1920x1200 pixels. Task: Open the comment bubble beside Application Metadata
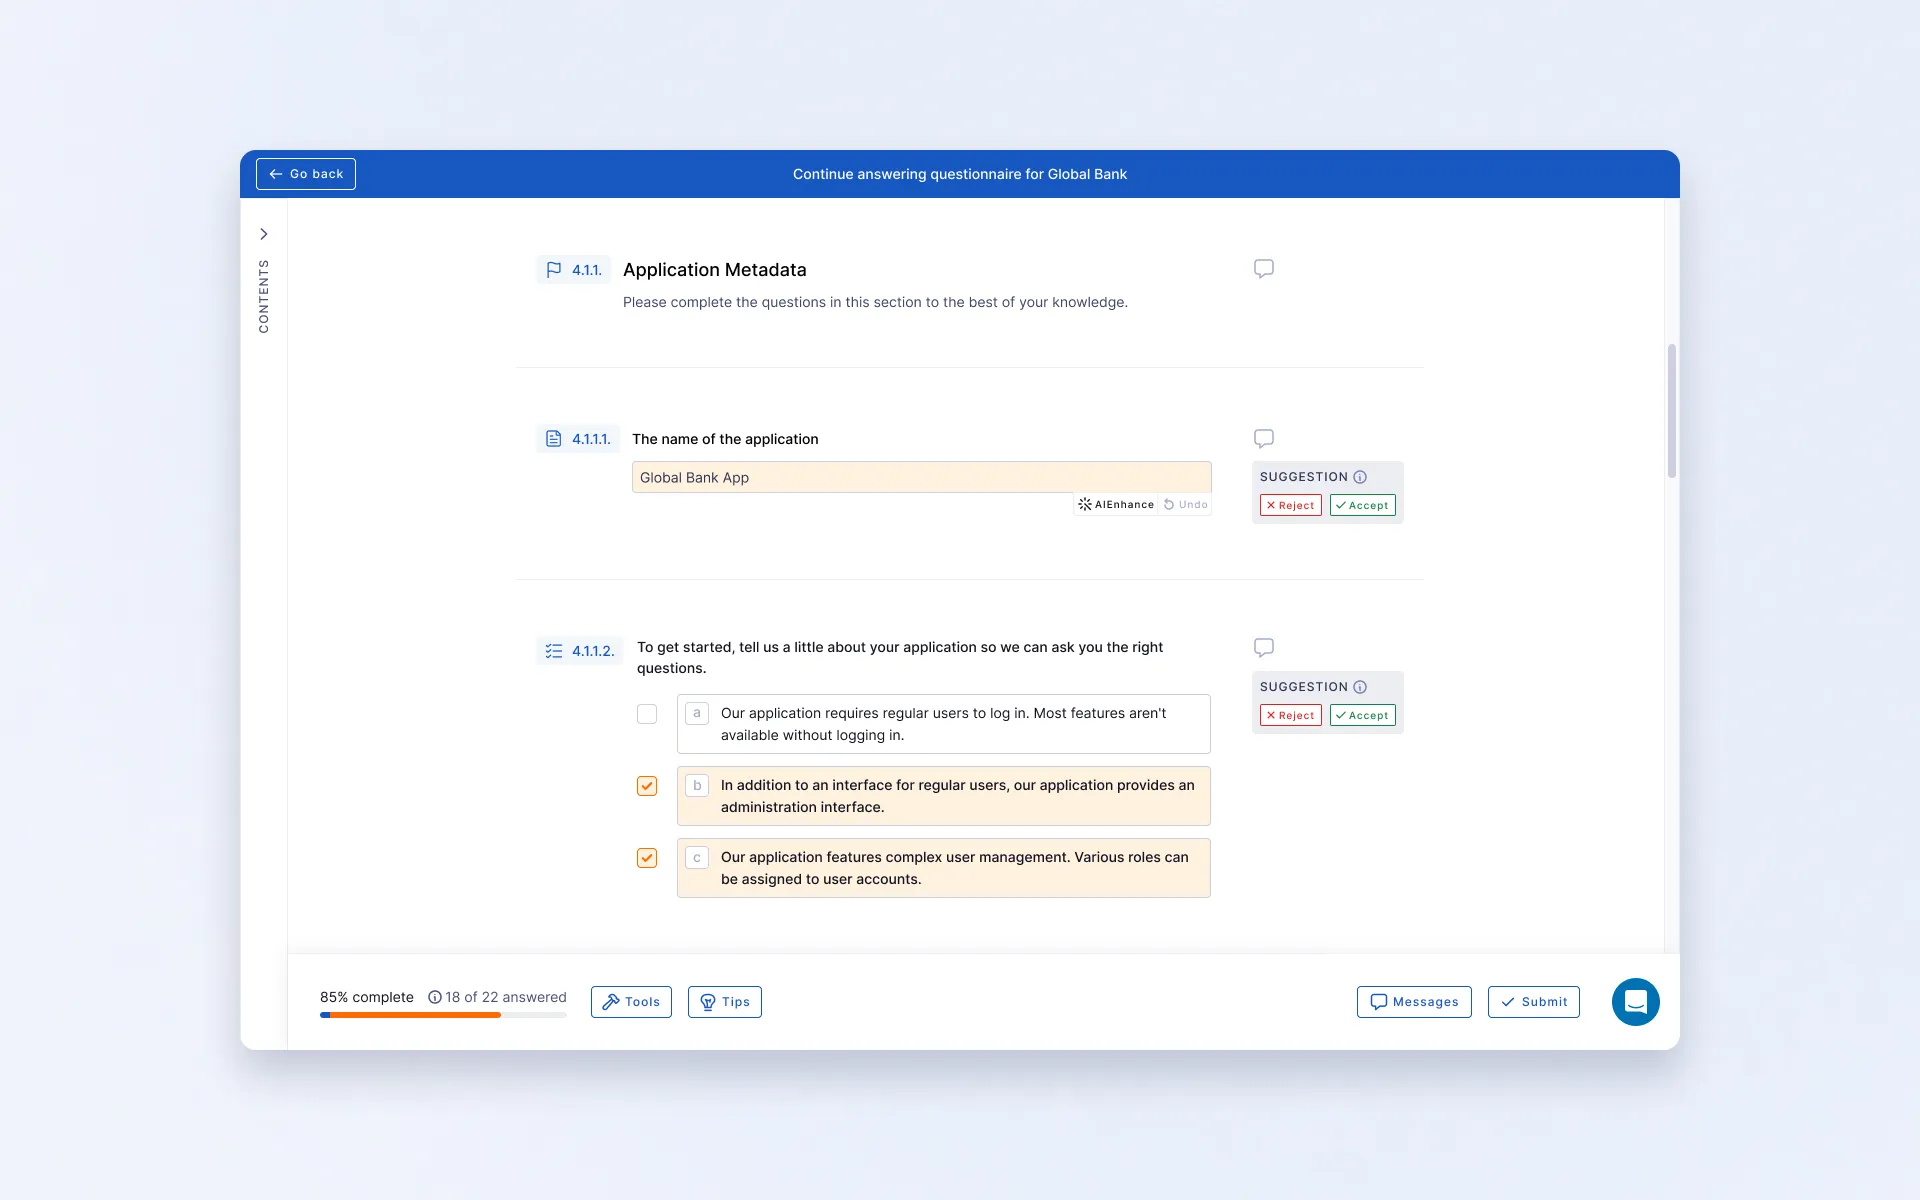[x=1264, y=269]
